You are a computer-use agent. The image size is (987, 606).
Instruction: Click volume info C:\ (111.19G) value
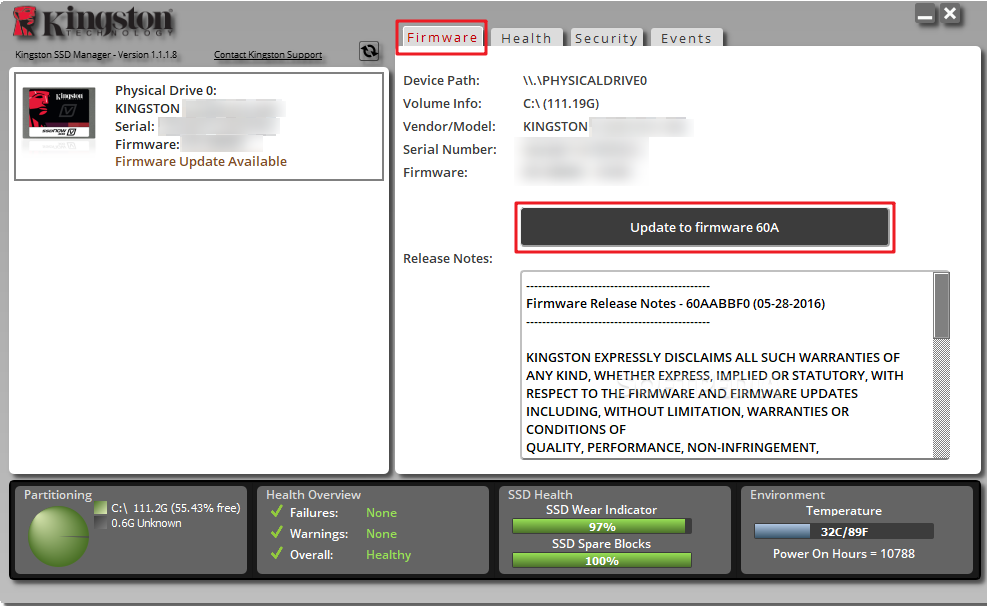[561, 103]
